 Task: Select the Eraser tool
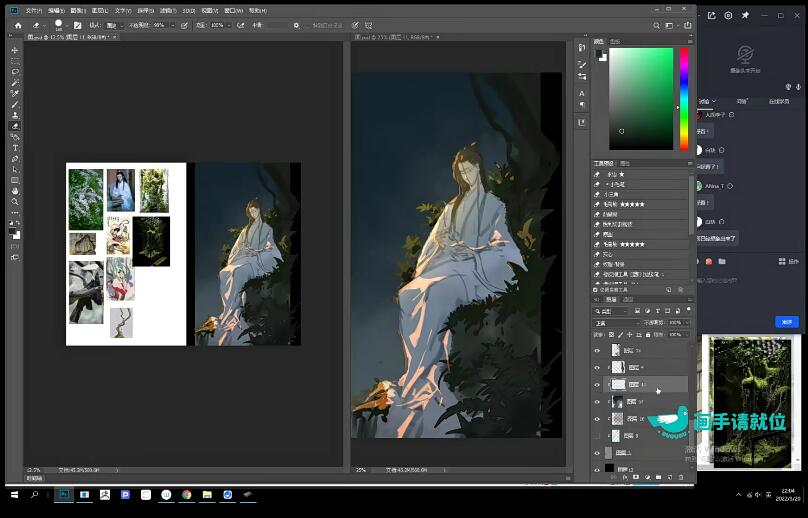tap(14, 126)
